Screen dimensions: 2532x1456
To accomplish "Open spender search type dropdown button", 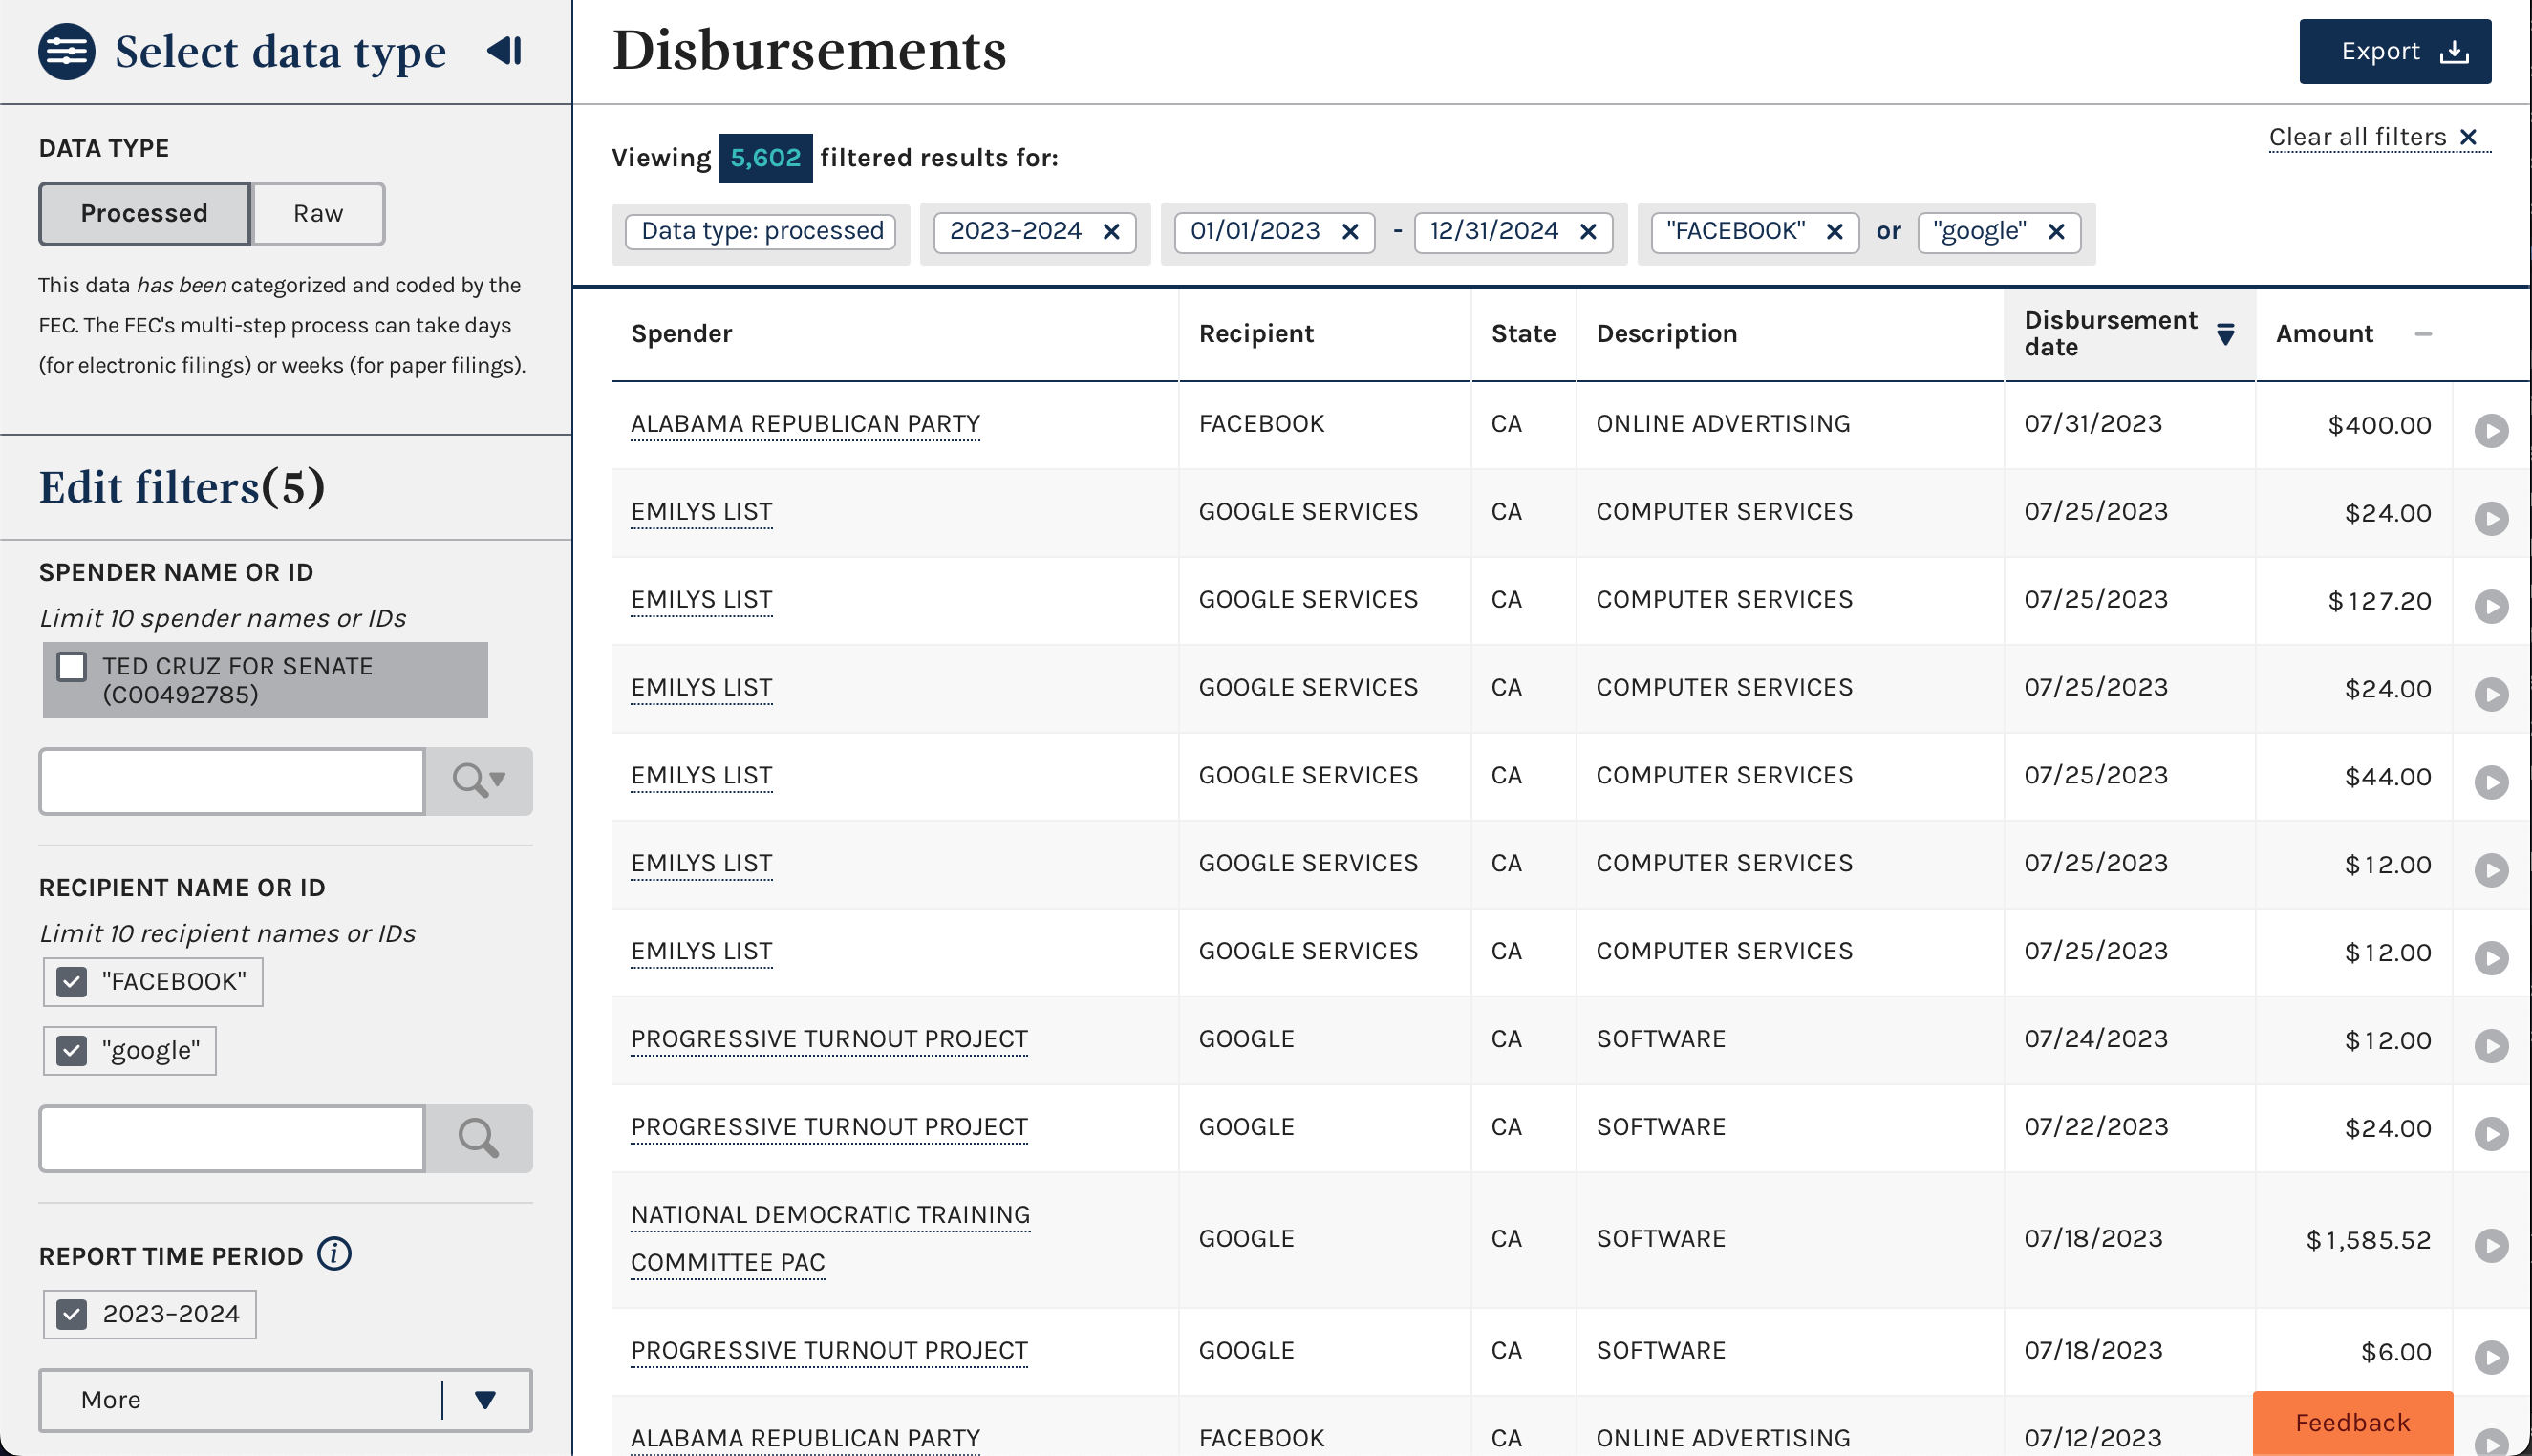I will tap(478, 780).
